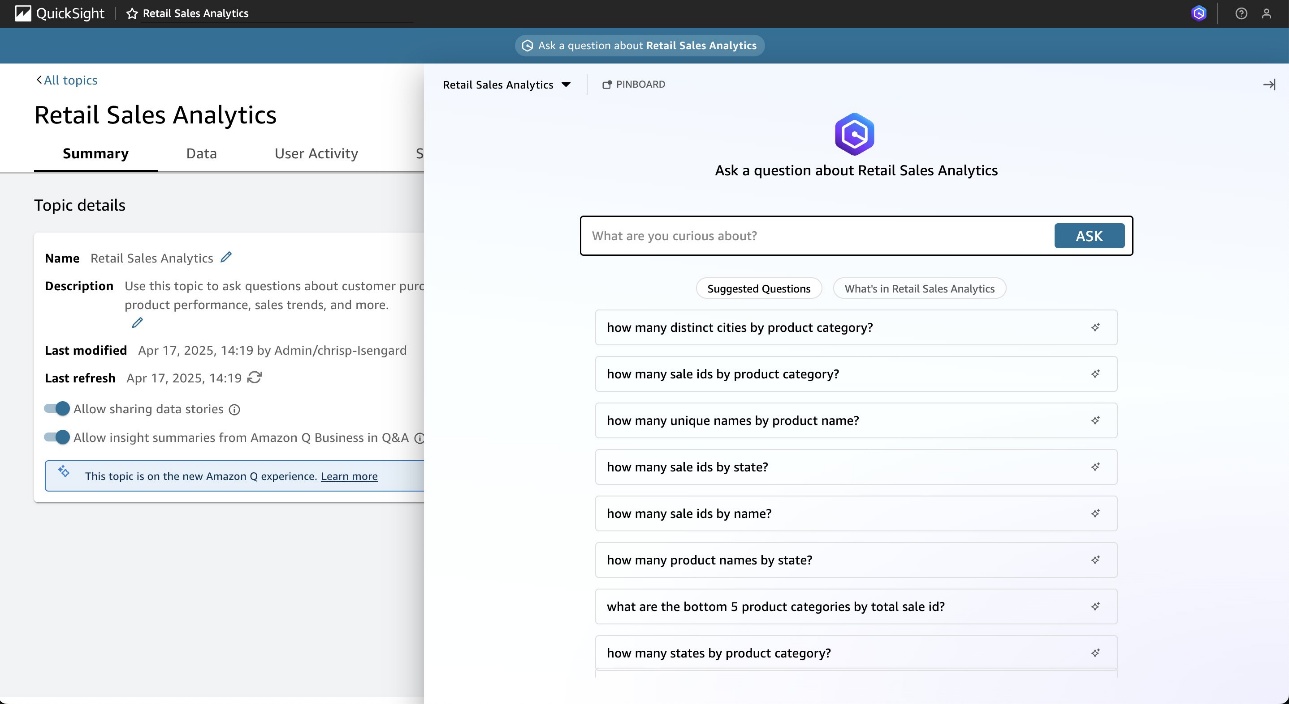Ask 'what are the bottom 5 product categories'
Viewport: 1289px width, 704px height.
pyautogui.click(x=856, y=606)
